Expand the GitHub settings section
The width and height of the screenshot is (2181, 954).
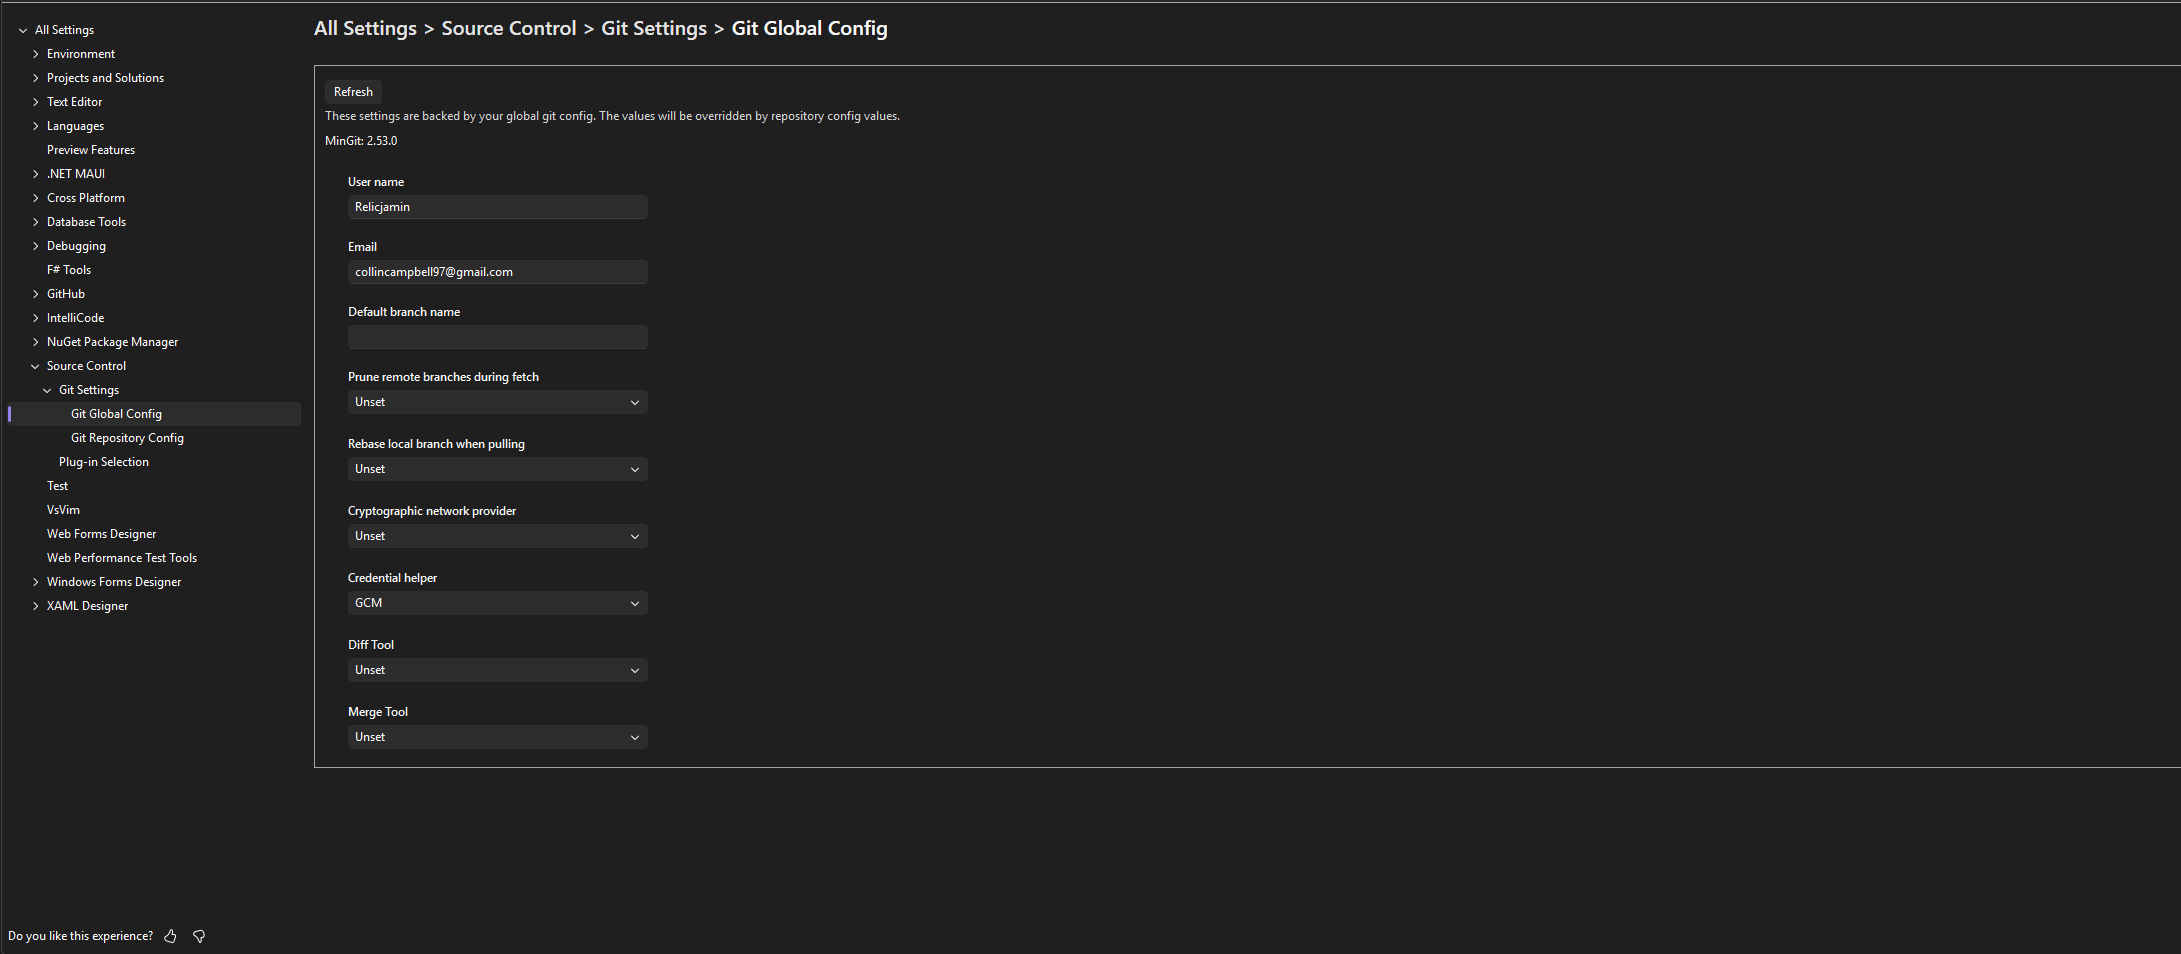click(35, 293)
